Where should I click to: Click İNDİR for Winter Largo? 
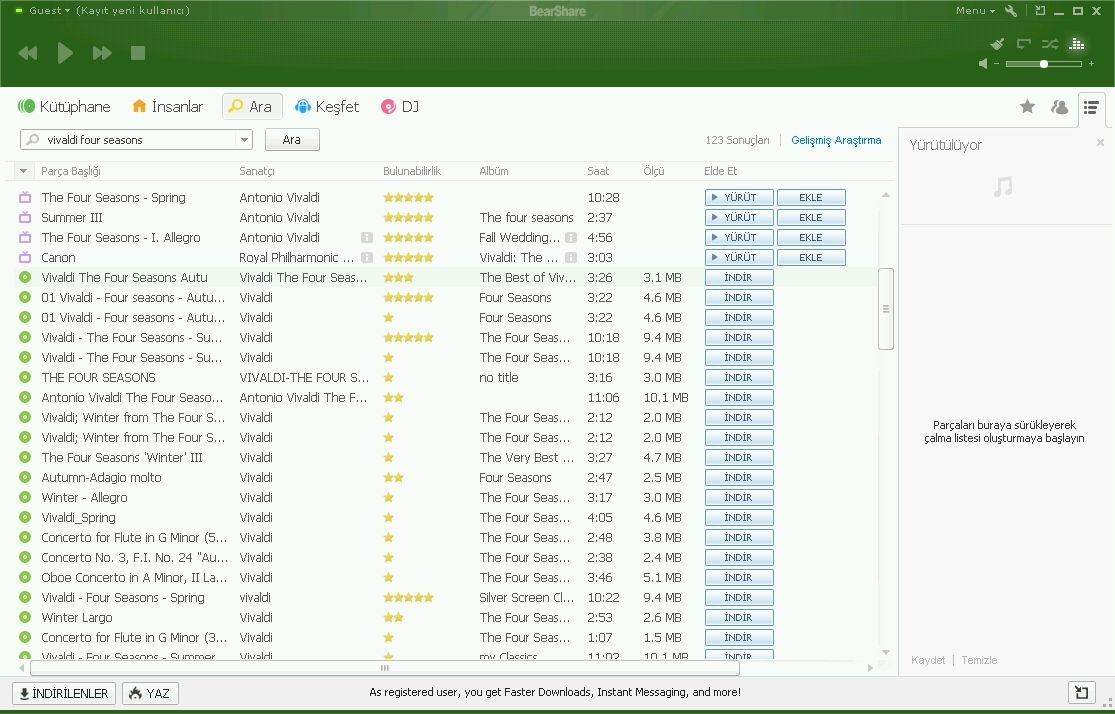click(740, 618)
